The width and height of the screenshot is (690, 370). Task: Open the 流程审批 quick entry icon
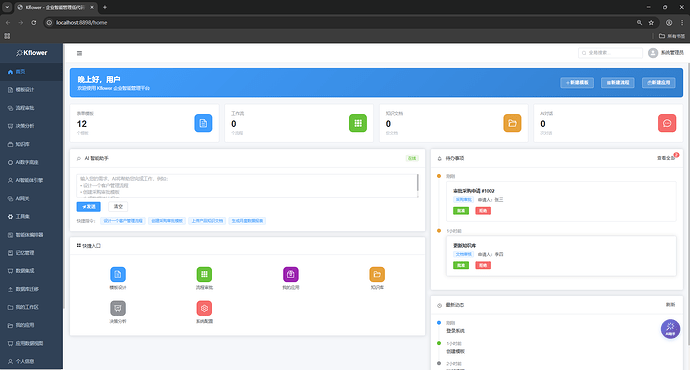[204, 275]
